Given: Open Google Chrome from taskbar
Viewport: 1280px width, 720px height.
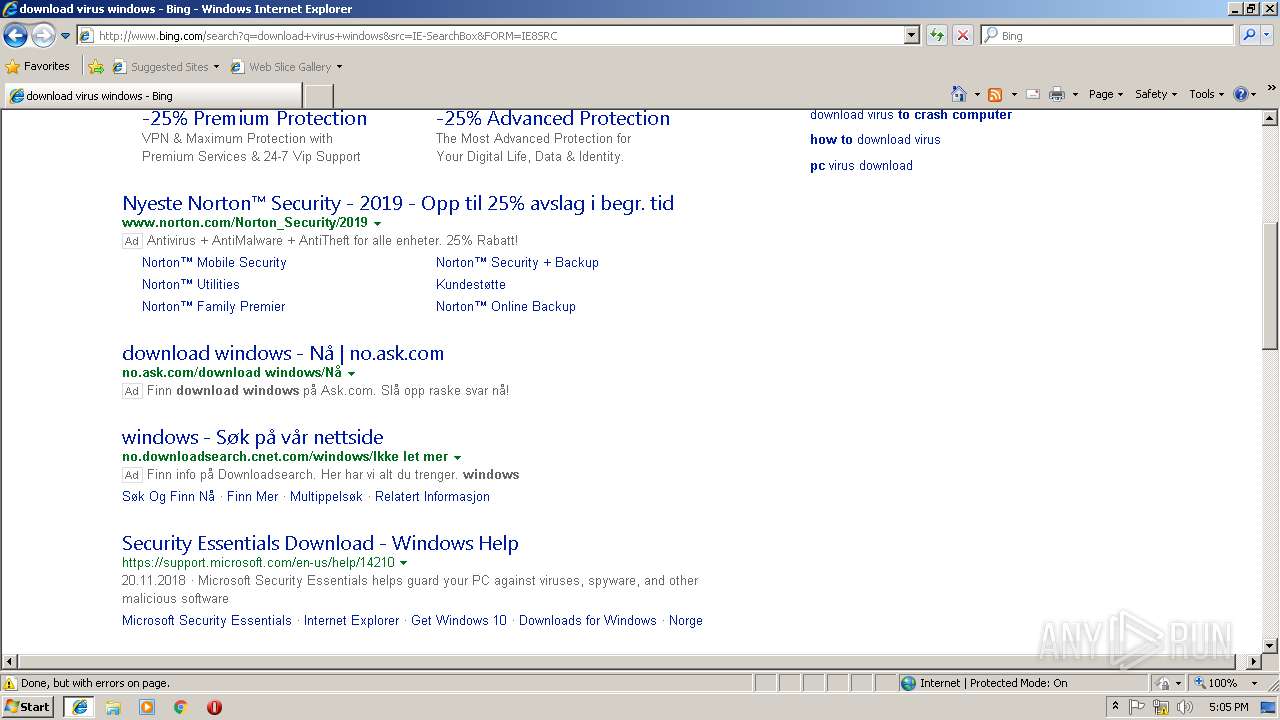Looking at the screenshot, I should pyautogui.click(x=181, y=707).
